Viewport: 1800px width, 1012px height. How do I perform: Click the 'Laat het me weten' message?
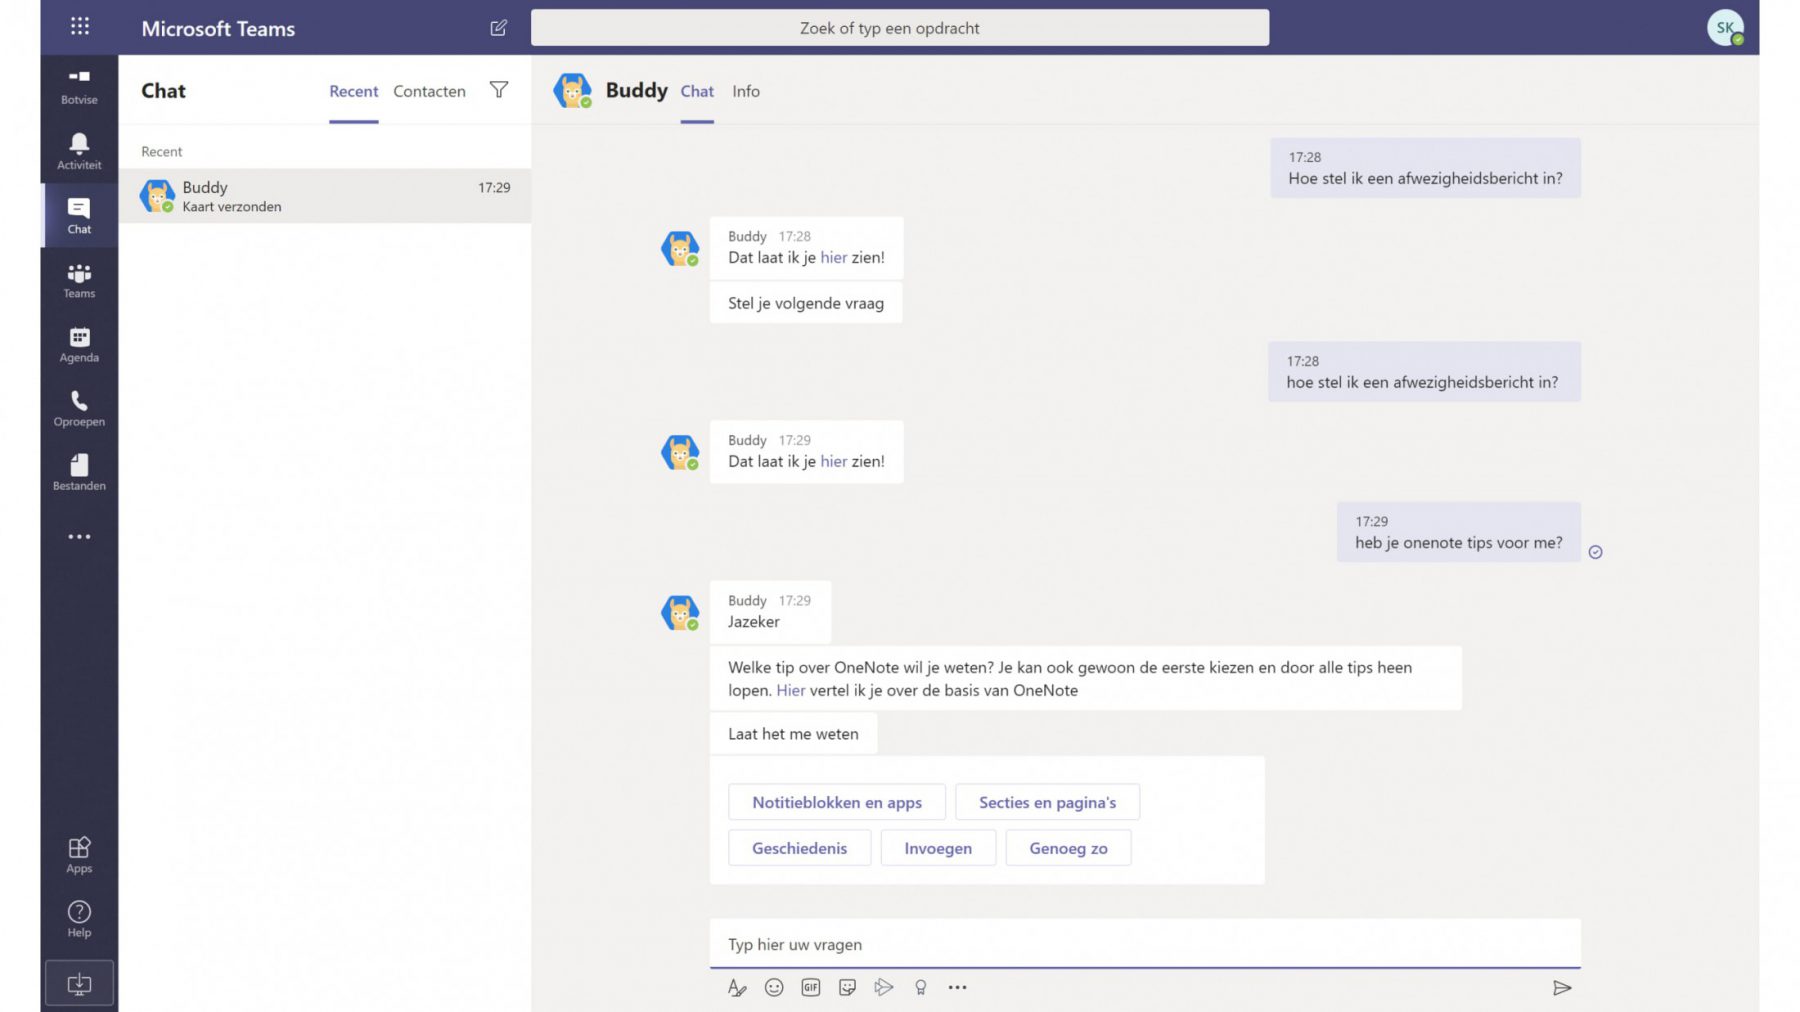tap(793, 734)
